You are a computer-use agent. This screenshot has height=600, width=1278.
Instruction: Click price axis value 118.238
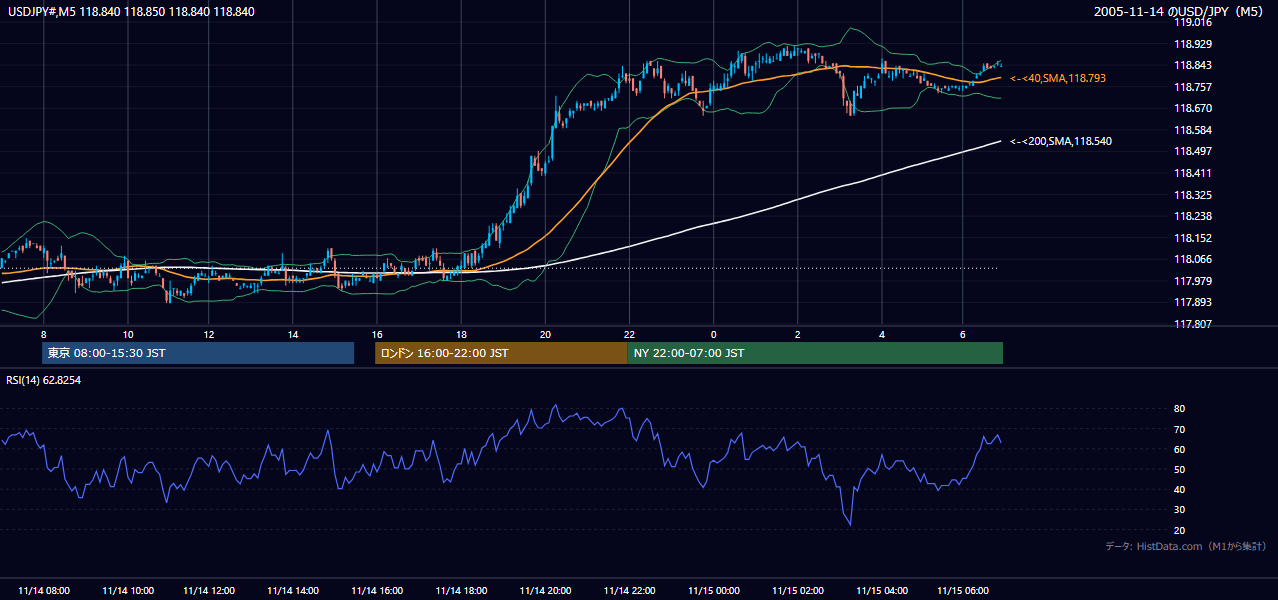click(x=1193, y=216)
